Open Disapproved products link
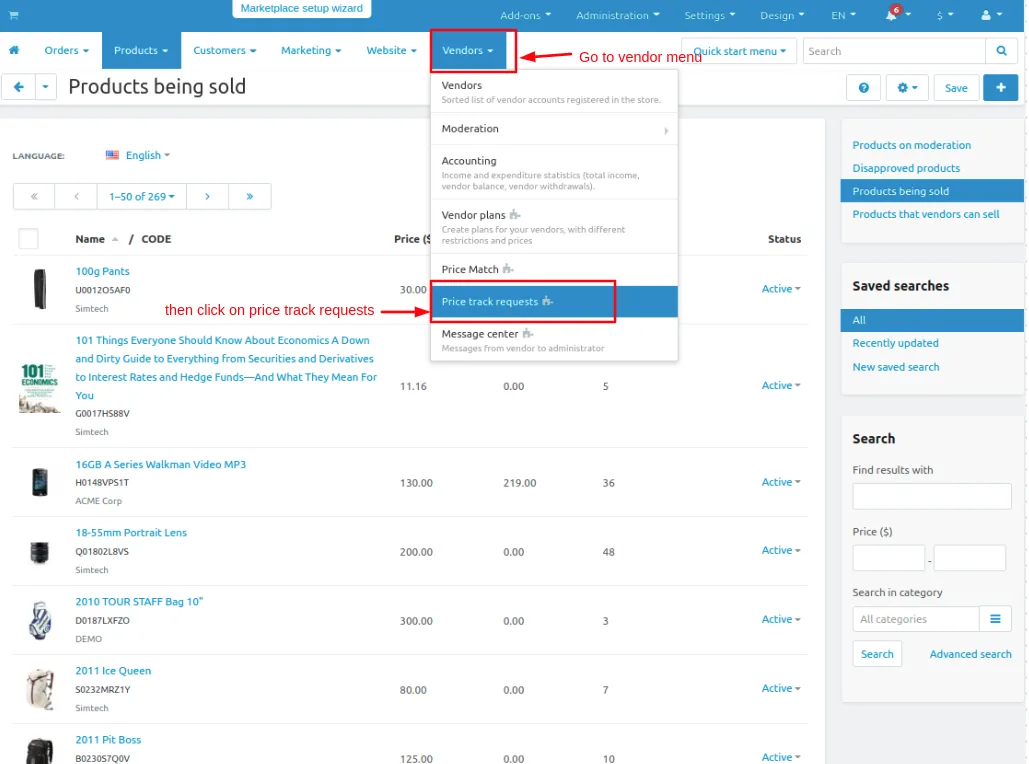Image resolution: width=1029 pixels, height=764 pixels. 906,168
